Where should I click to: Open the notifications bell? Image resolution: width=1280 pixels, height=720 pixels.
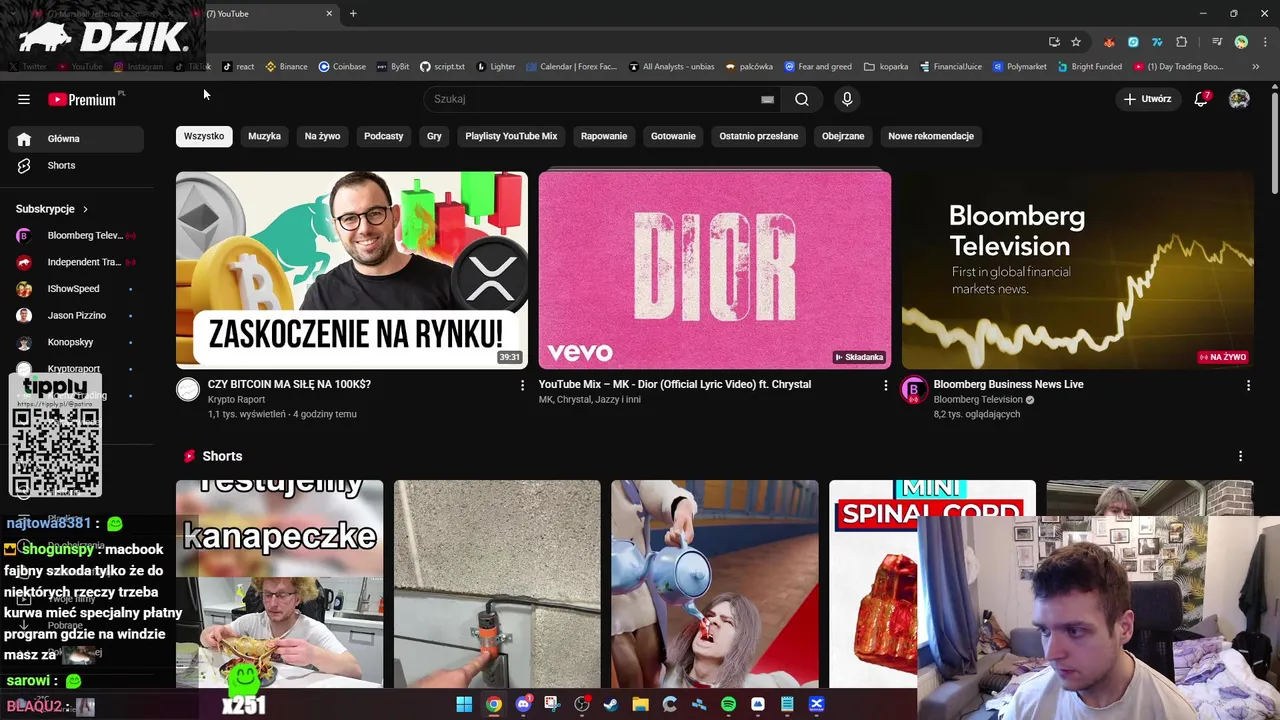[1201, 99]
